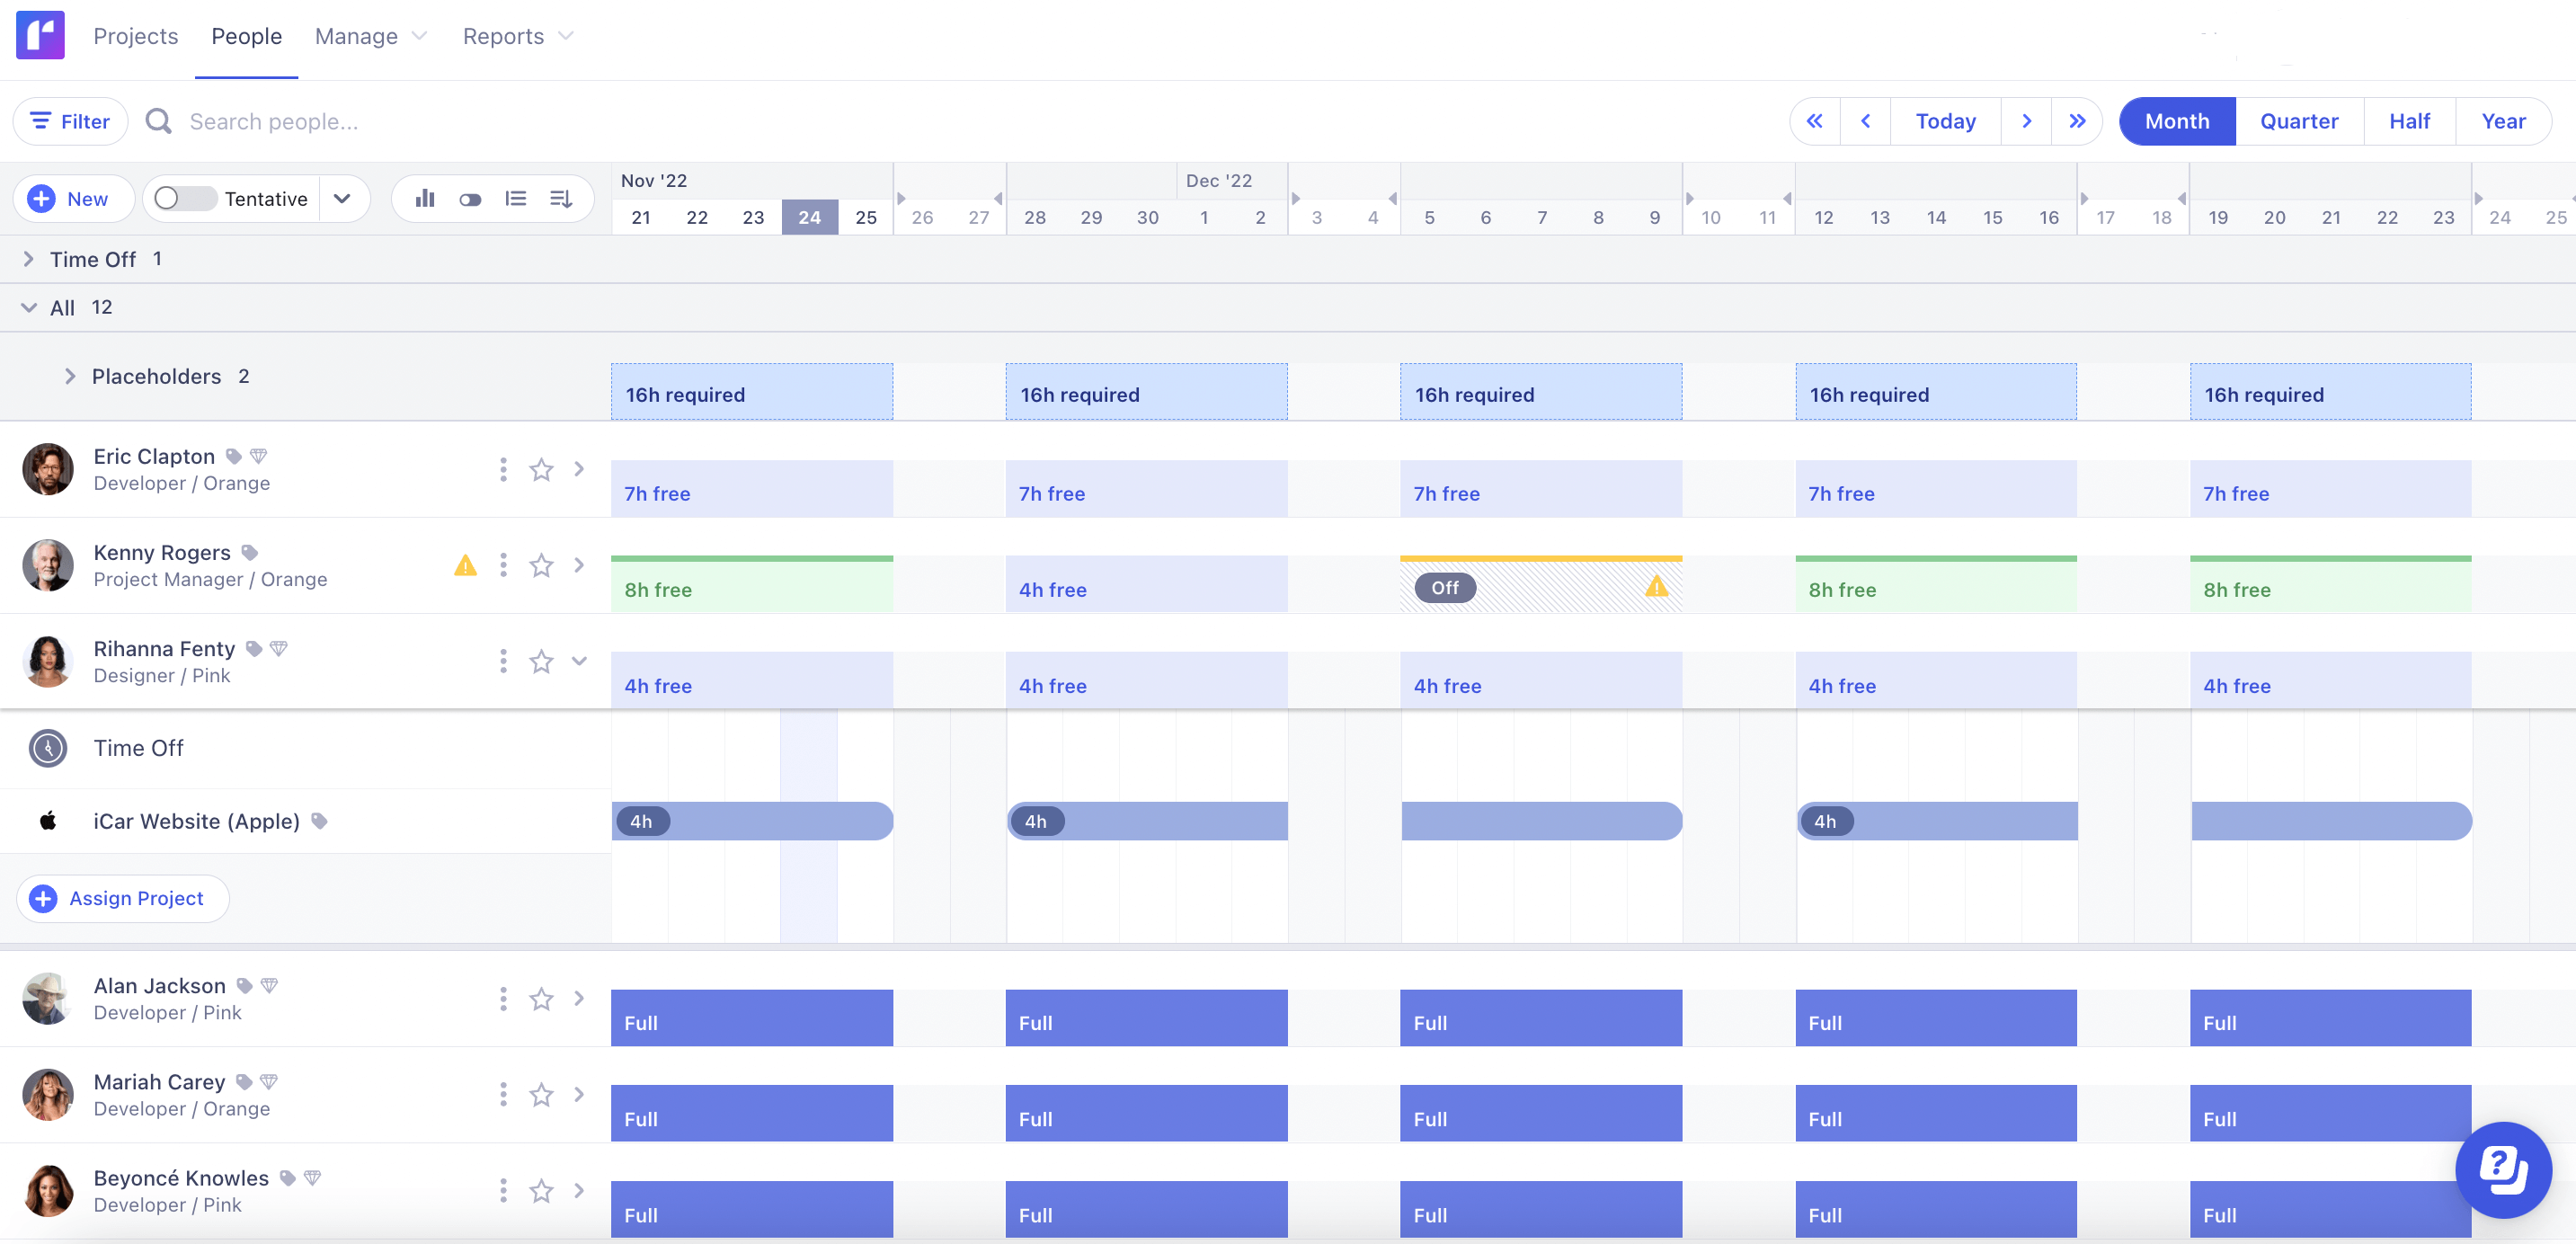Switch the timeline view to Quarter
Viewport: 2576px width, 1244px height.
2299,121
